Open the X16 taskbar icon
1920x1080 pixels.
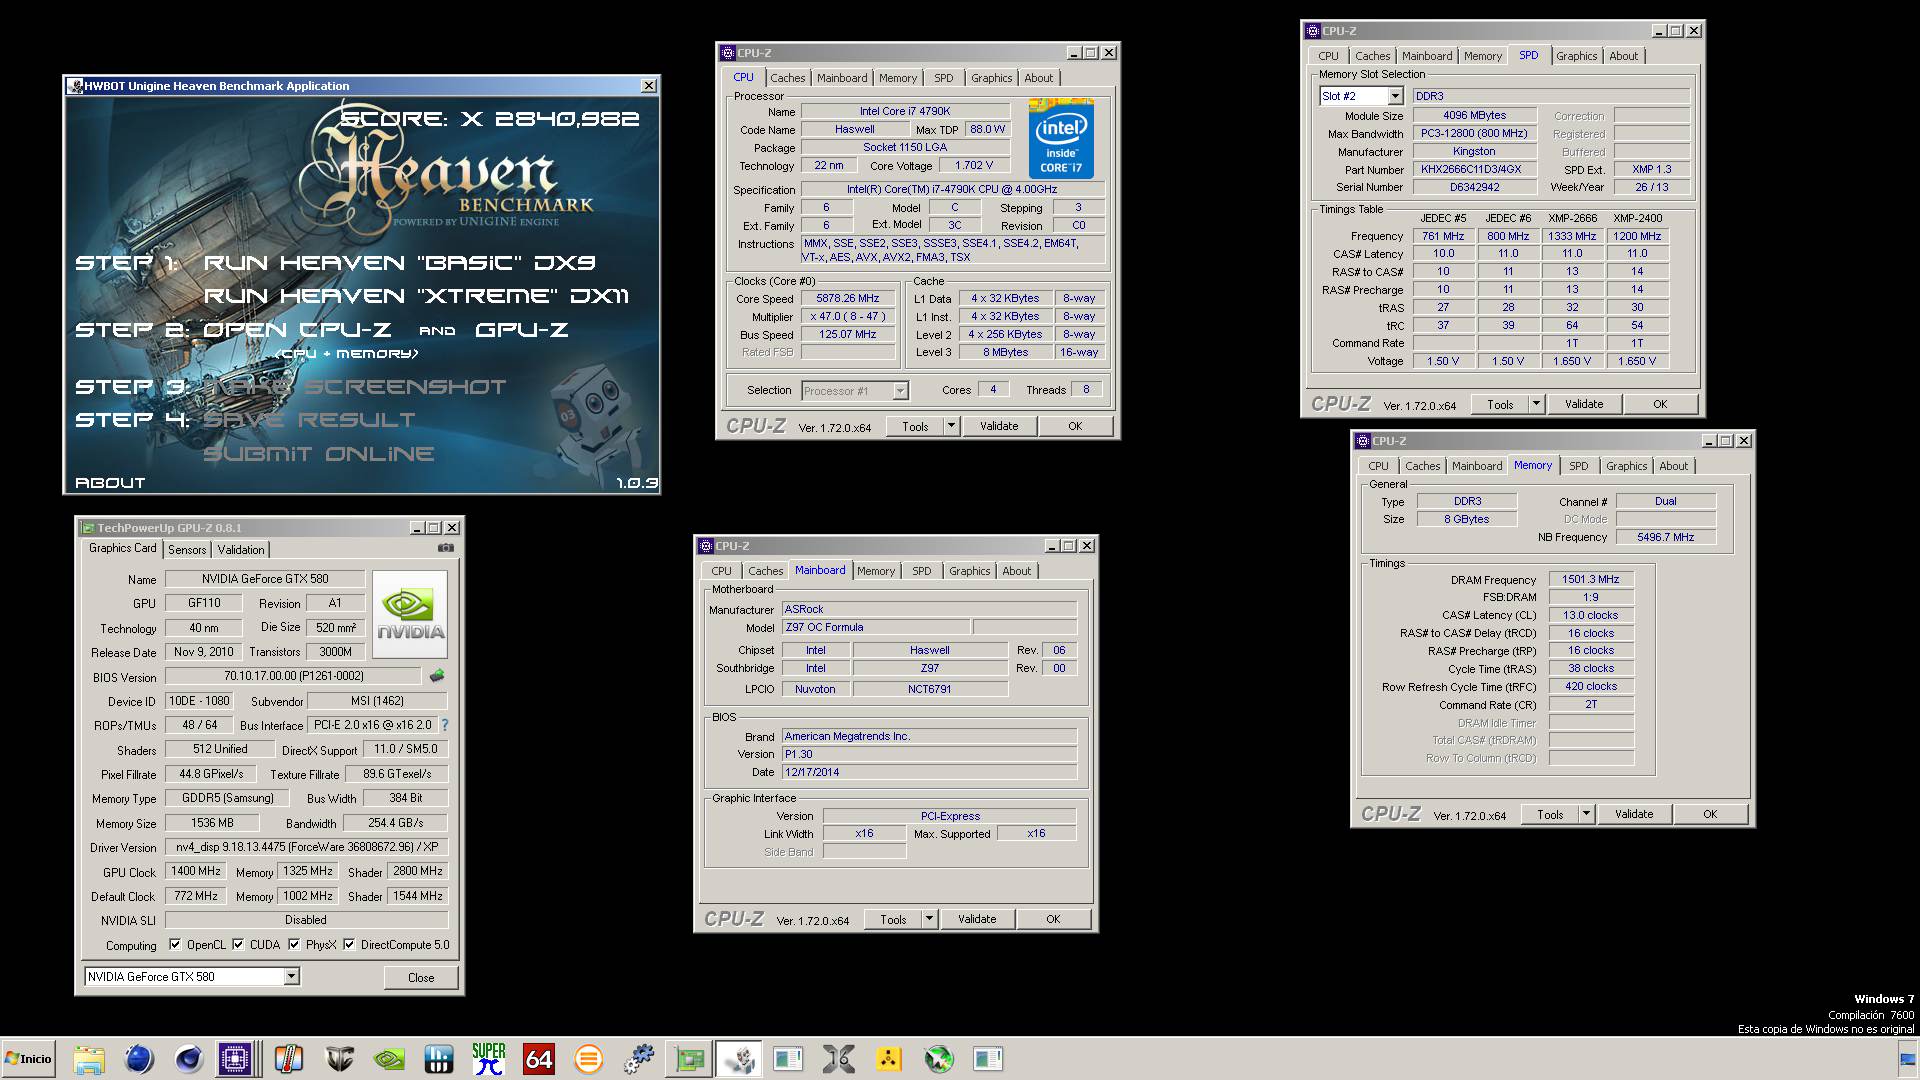[x=839, y=1059]
